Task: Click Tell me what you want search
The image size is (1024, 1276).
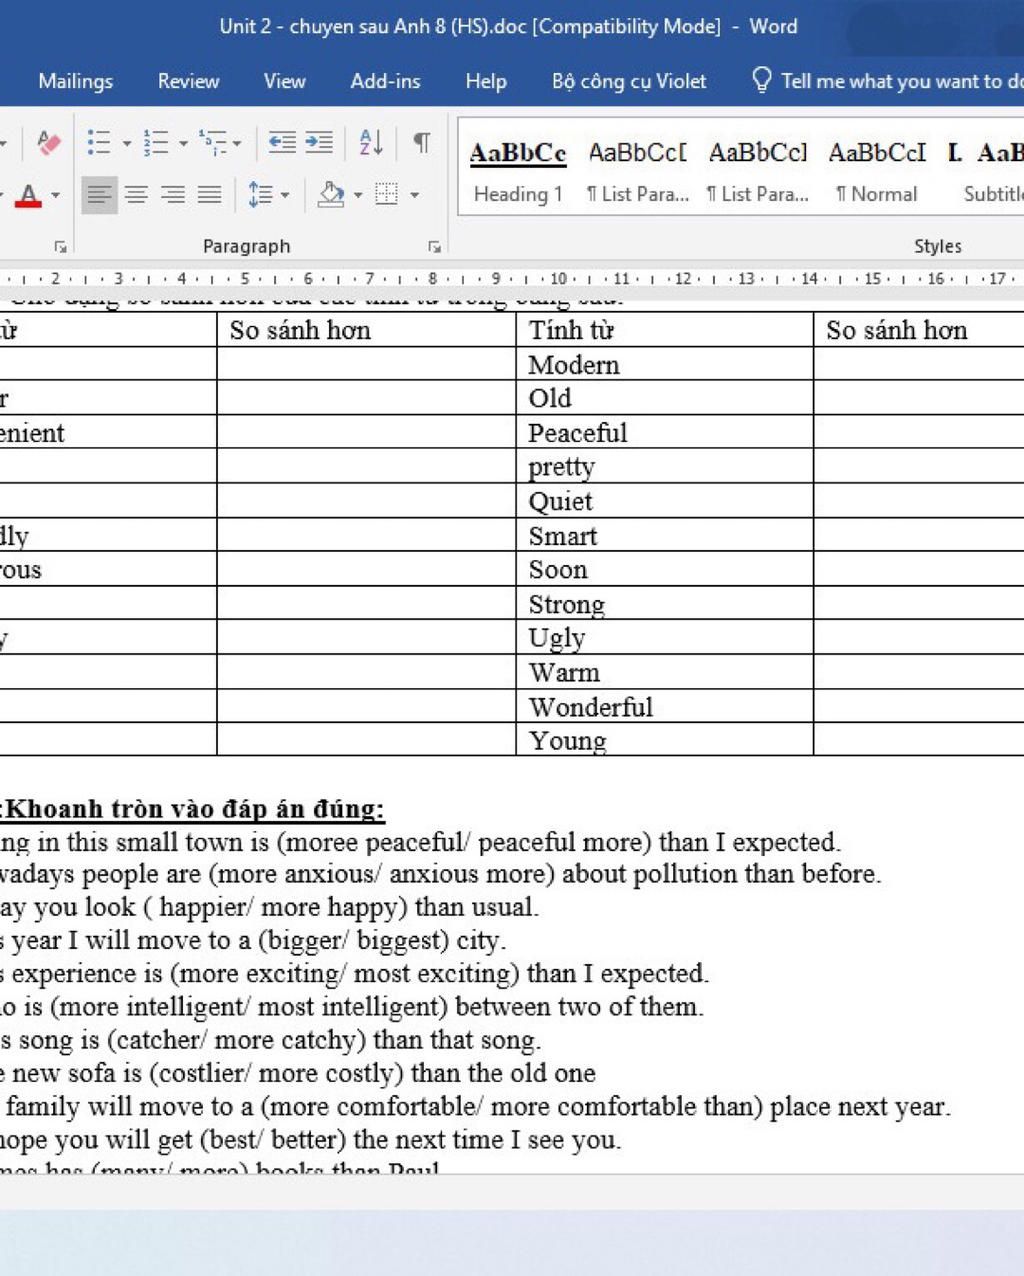Action: pos(902,81)
